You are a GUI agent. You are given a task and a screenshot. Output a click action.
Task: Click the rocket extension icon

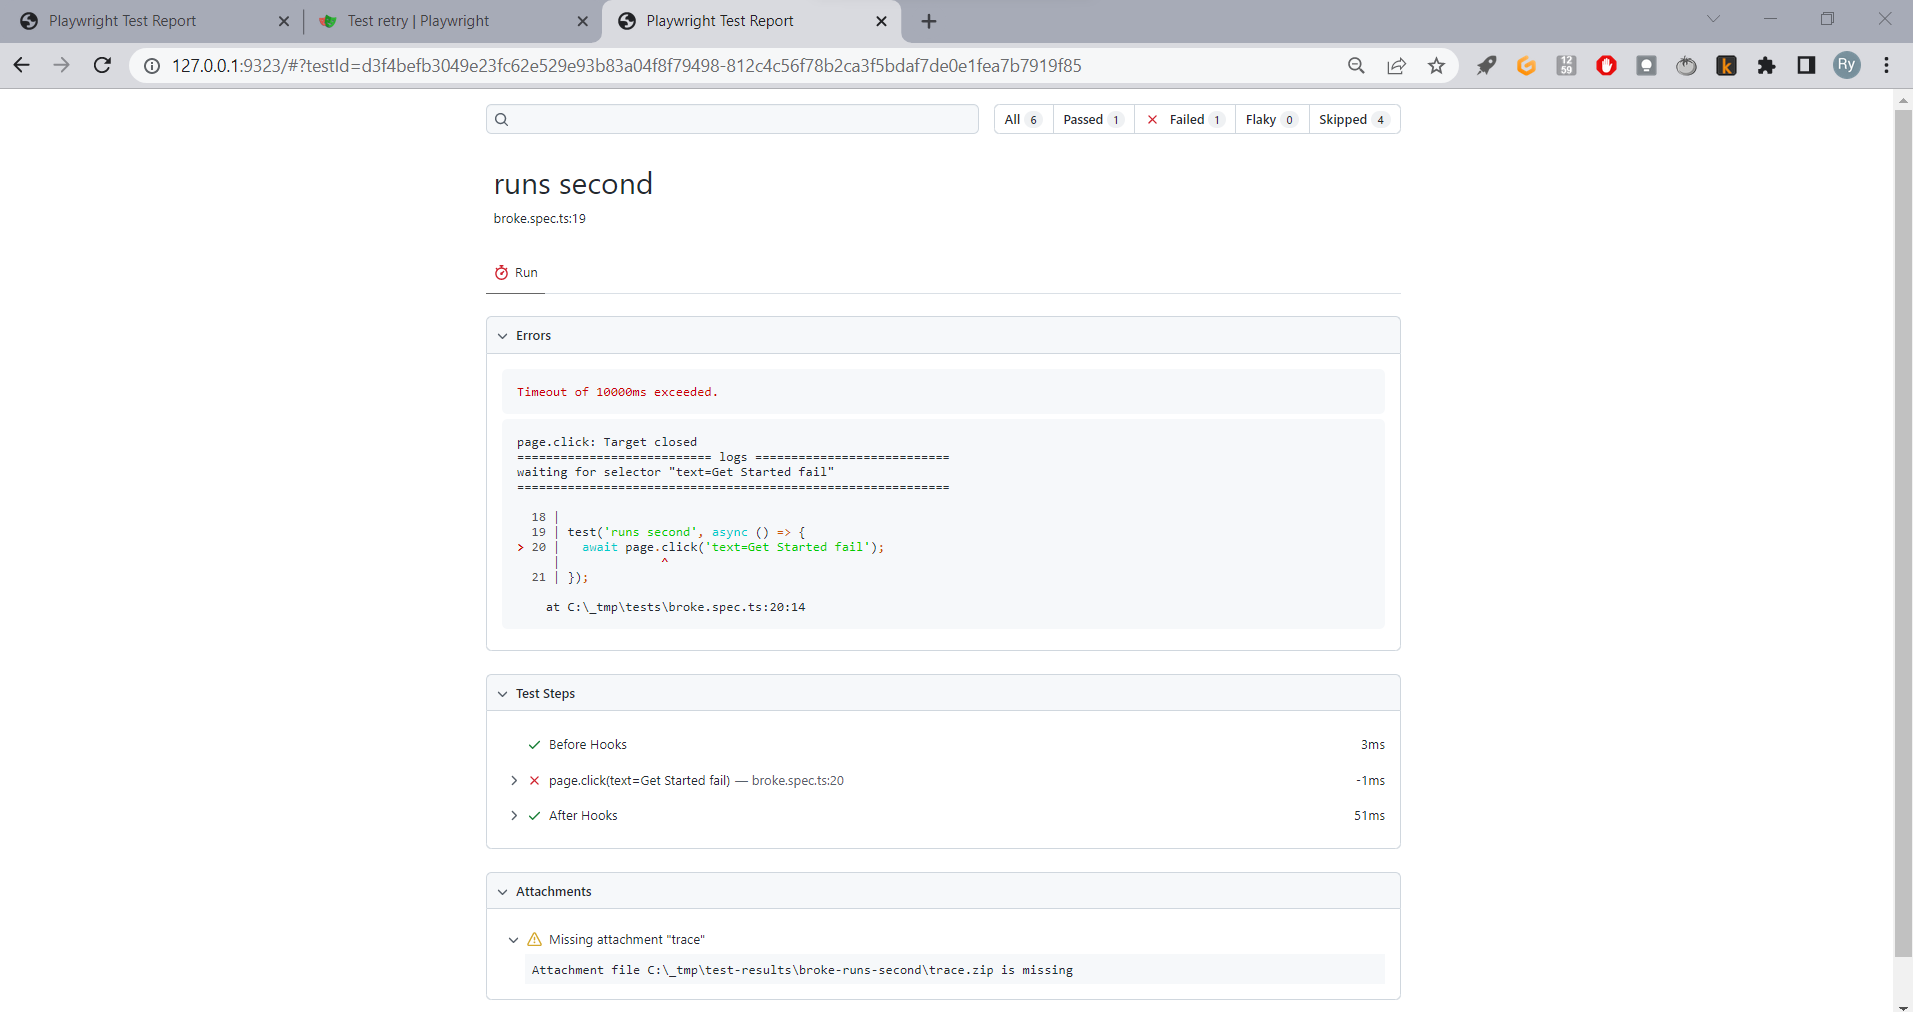[x=1486, y=66]
